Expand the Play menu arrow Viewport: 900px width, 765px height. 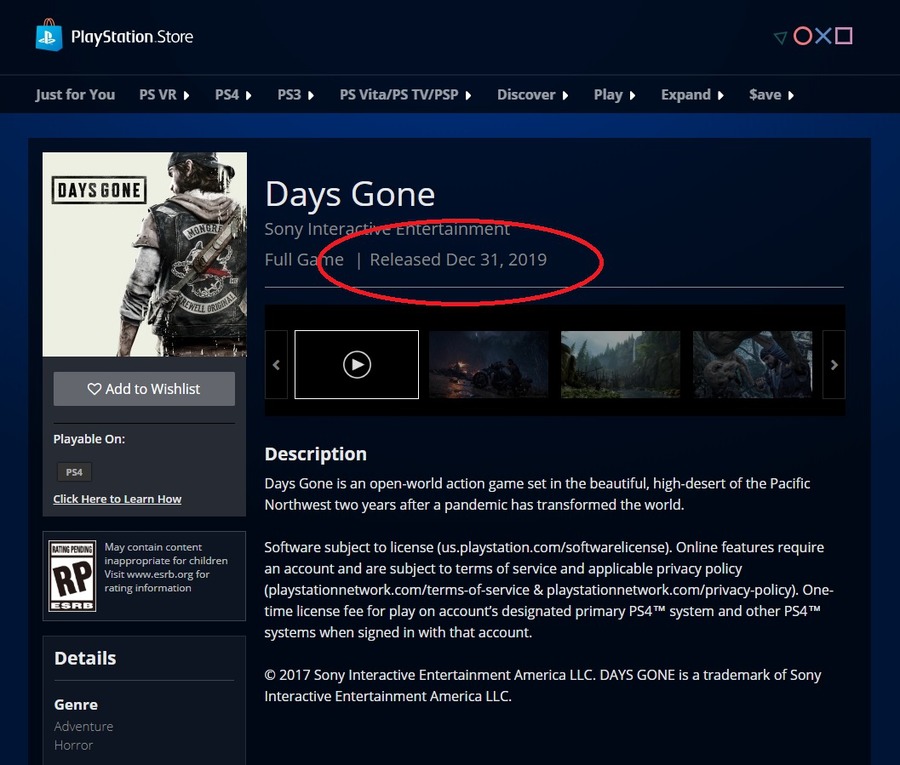click(x=633, y=95)
